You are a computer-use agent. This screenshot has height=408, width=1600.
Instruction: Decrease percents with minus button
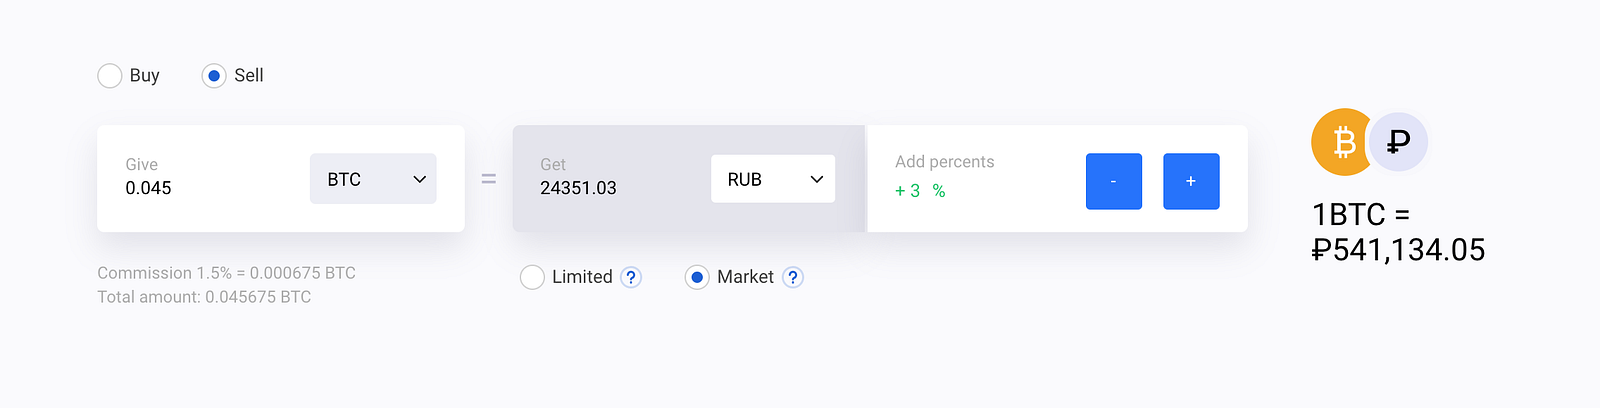(1113, 181)
